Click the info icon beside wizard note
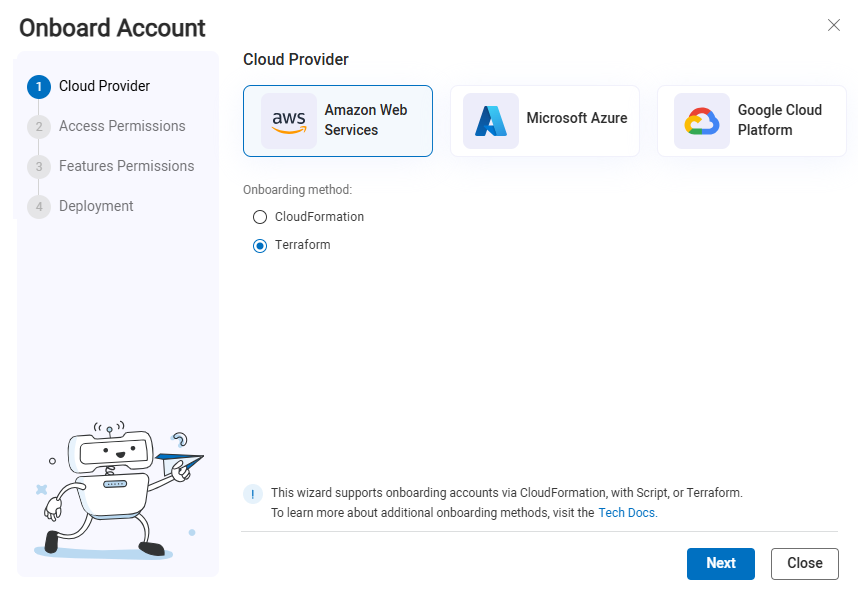The width and height of the screenshot is (858, 593). point(254,494)
